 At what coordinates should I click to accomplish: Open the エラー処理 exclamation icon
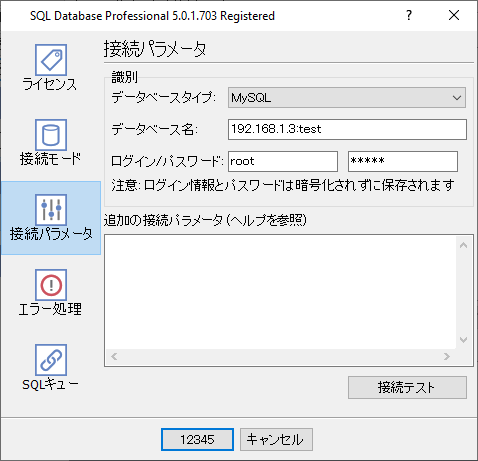tap(51, 285)
